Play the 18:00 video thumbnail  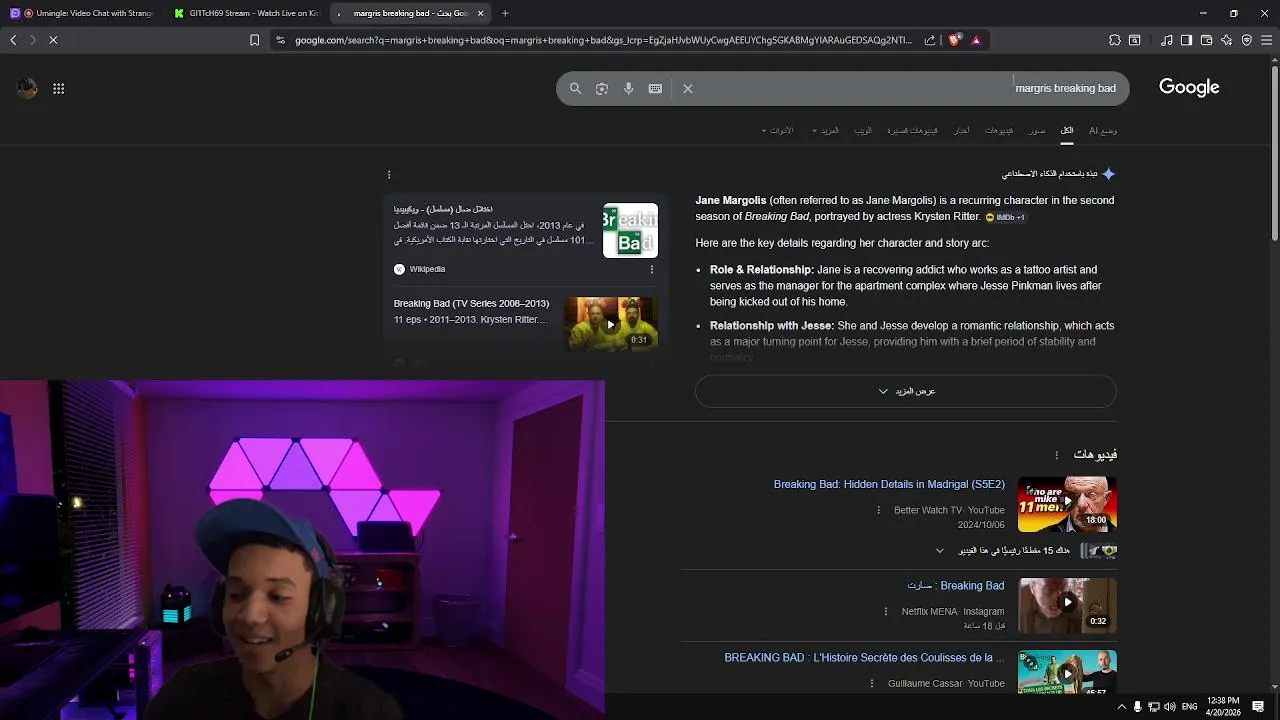coord(1067,504)
